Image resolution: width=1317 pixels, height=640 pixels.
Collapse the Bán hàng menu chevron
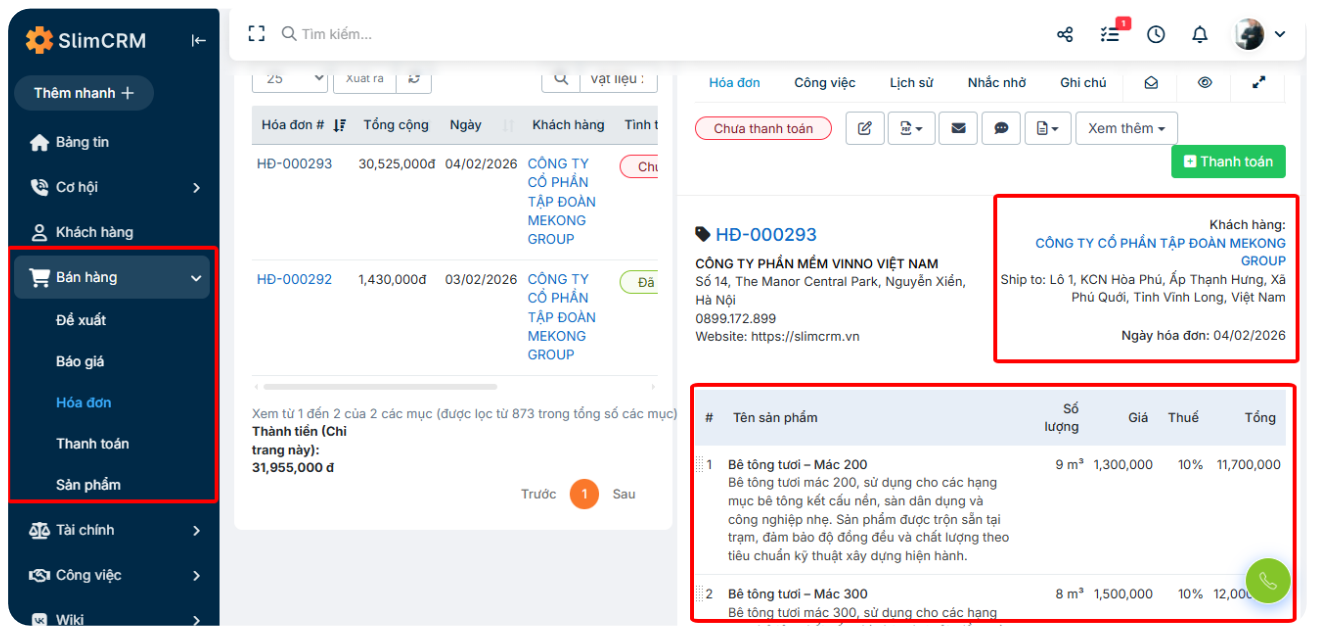(x=196, y=278)
